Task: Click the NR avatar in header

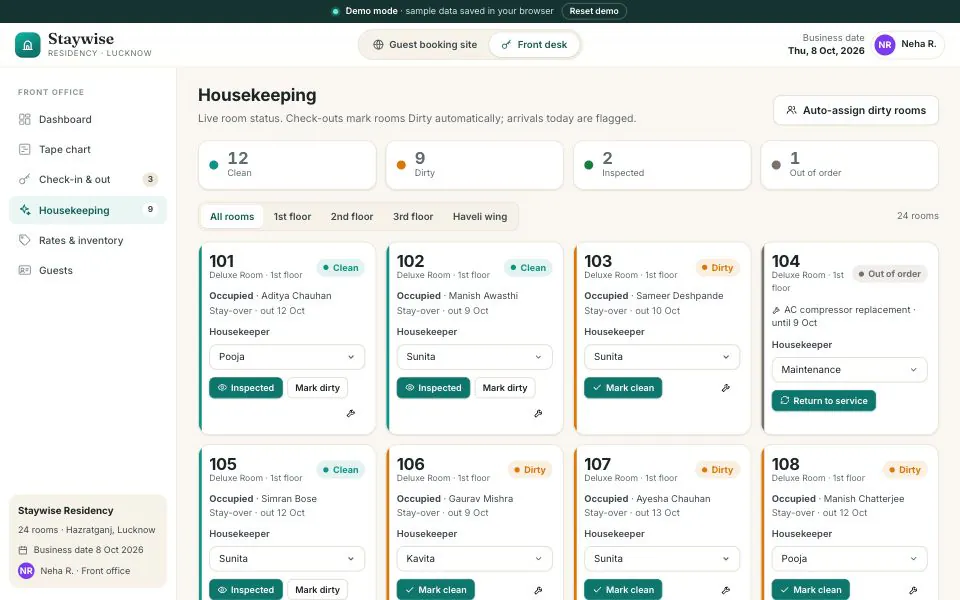Action: point(885,45)
